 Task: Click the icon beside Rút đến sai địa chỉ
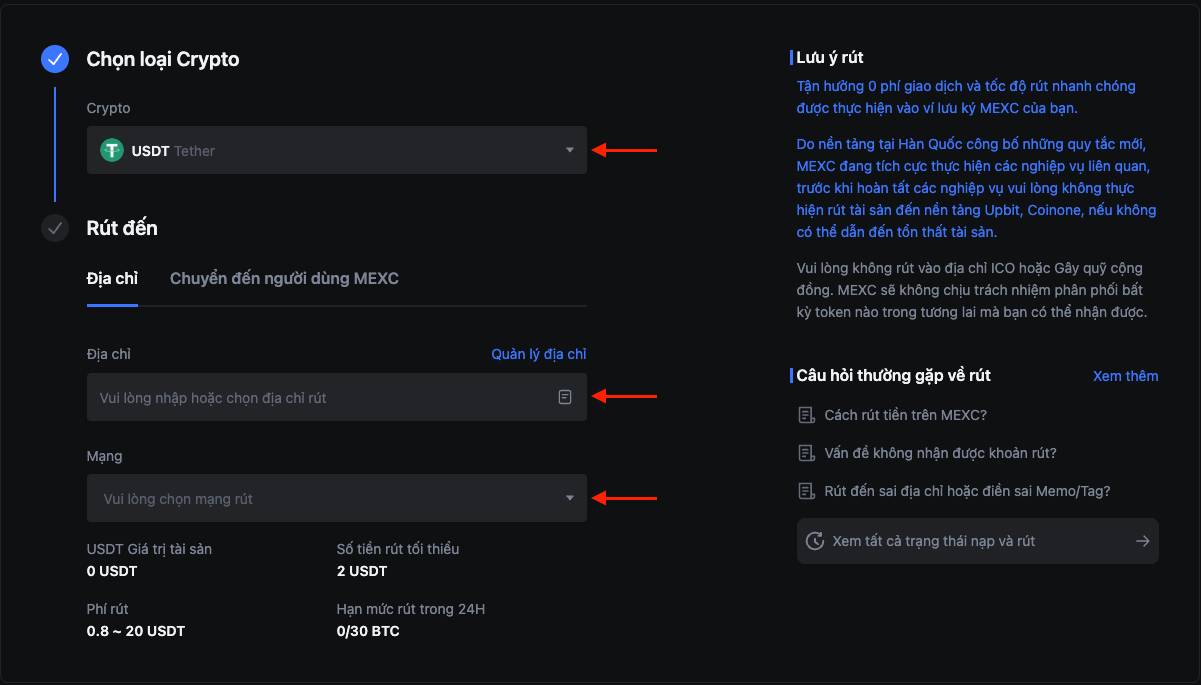click(x=806, y=491)
